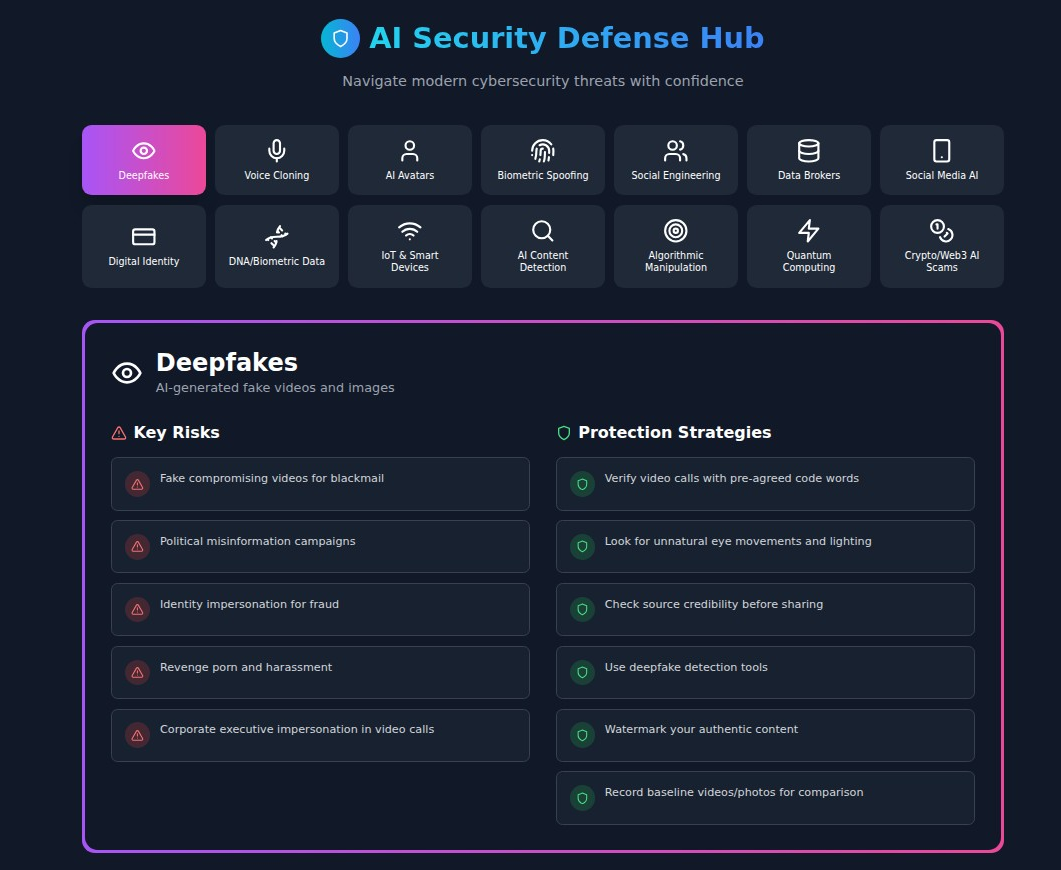The width and height of the screenshot is (1061, 870).
Task: Click the Digital Identity card icon
Action: pos(143,236)
